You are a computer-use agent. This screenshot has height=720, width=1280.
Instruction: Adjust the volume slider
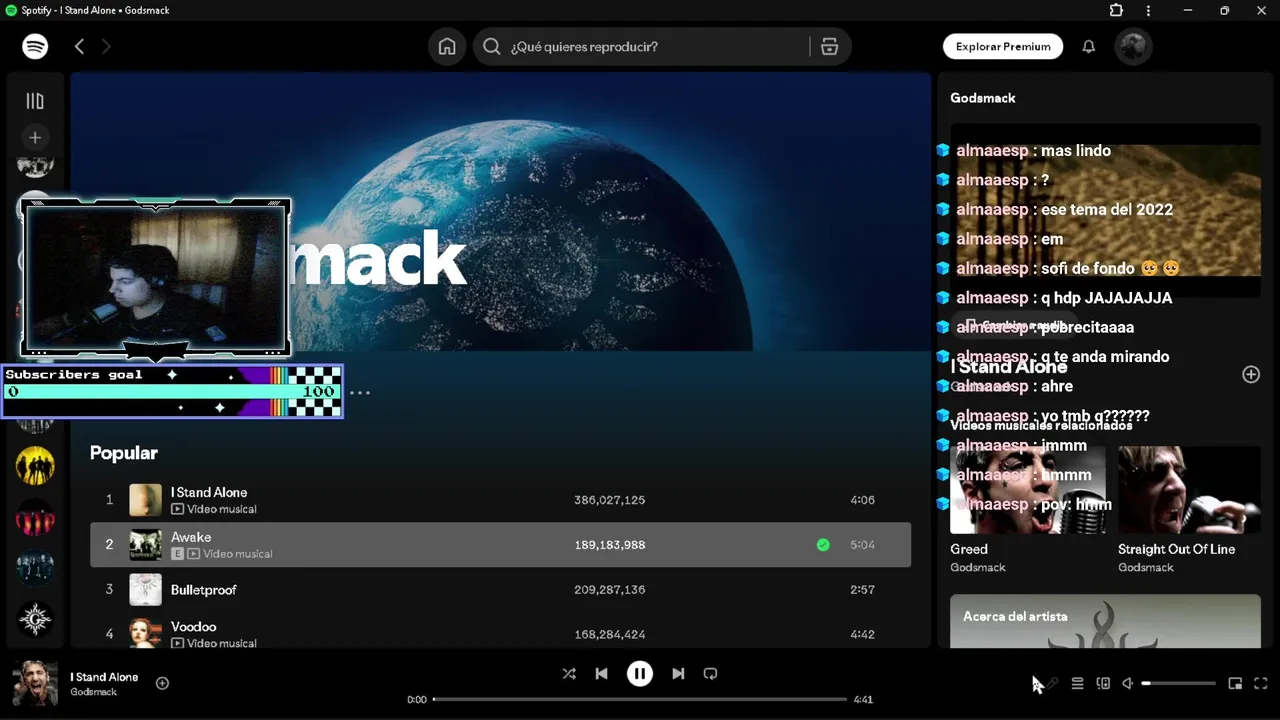coord(1179,684)
